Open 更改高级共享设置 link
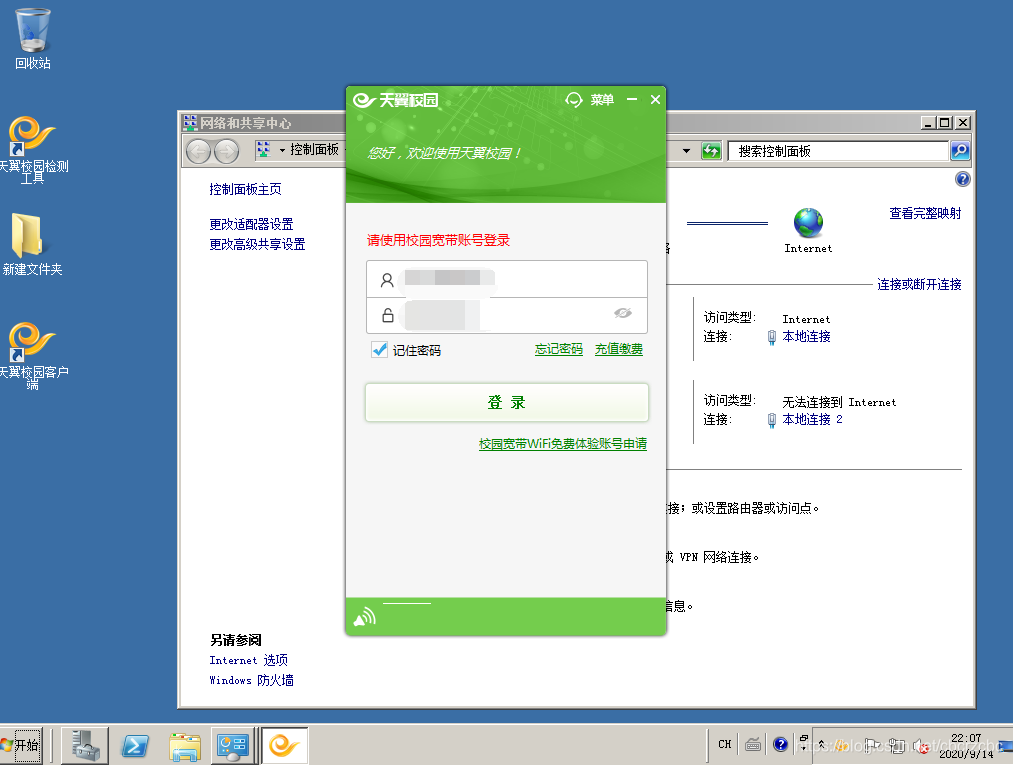 pos(257,244)
